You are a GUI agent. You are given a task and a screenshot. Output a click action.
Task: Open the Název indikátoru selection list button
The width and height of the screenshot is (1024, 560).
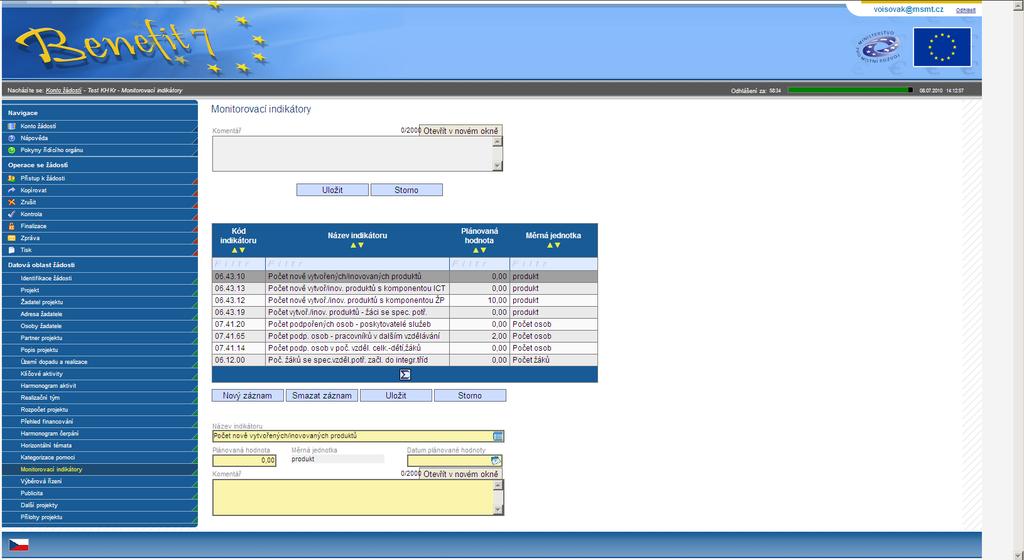click(498, 436)
